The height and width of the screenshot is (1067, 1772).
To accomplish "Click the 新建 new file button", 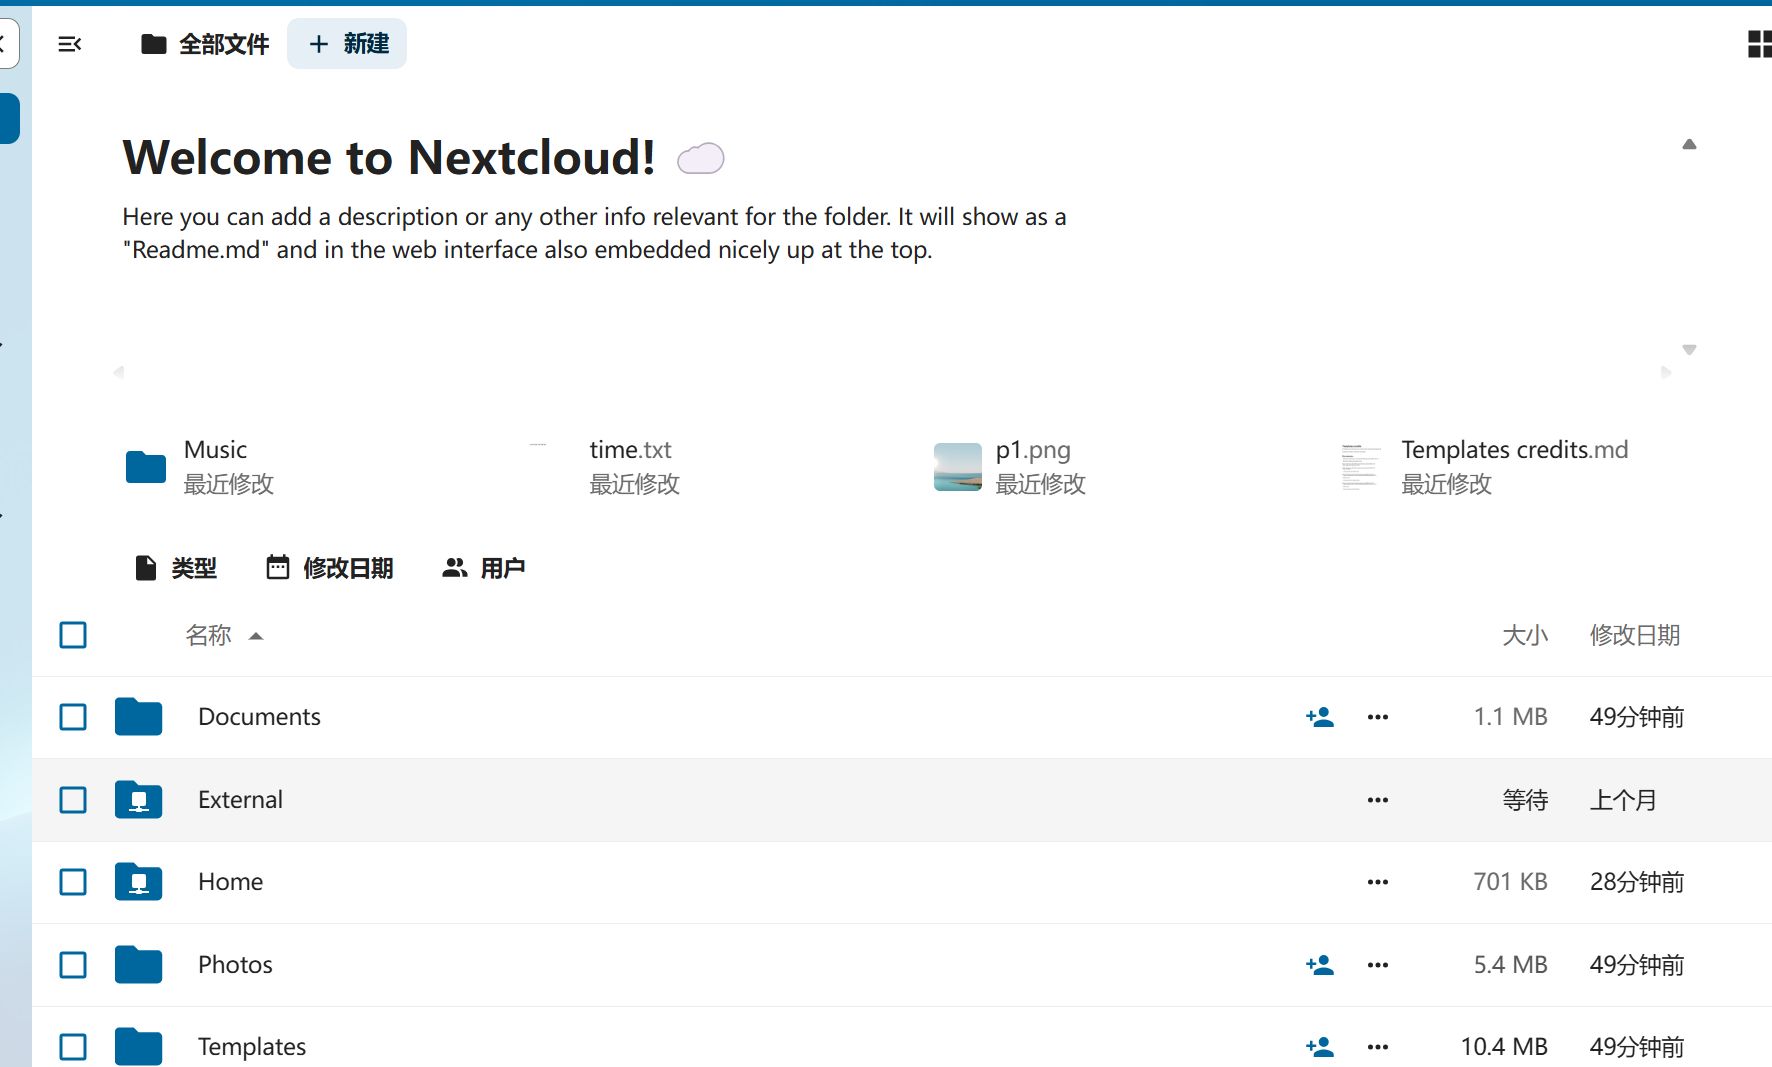I will (x=347, y=44).
